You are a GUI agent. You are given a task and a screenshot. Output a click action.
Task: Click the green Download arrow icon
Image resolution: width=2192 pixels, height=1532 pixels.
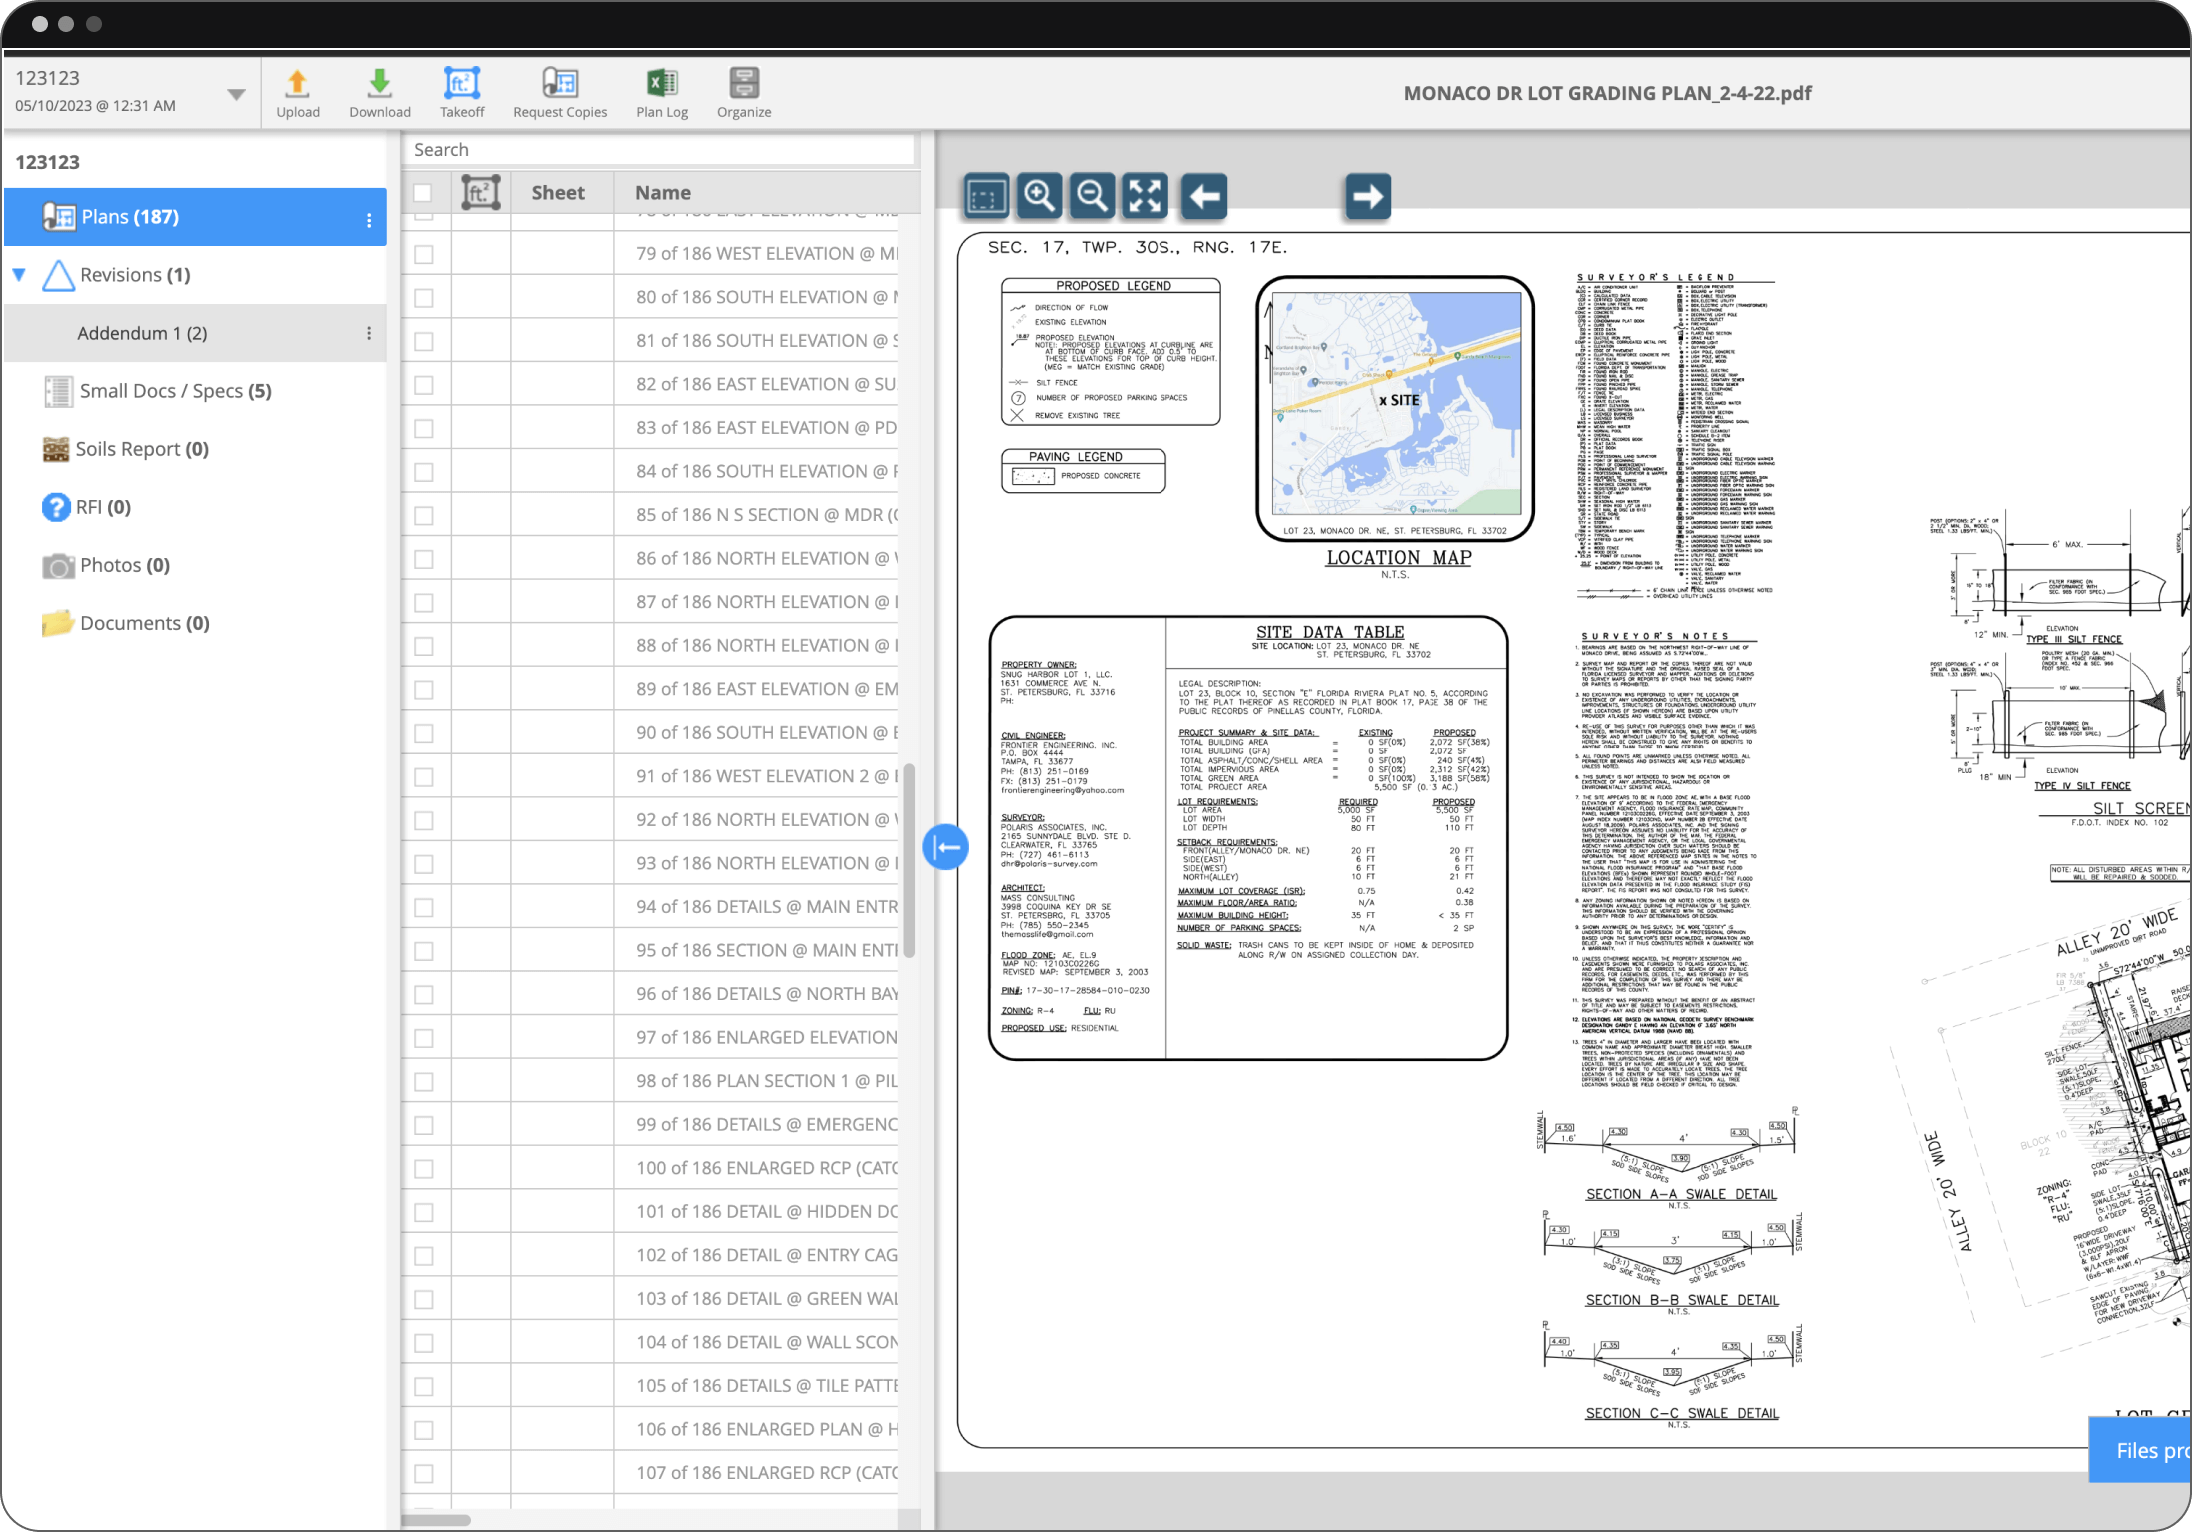tap(379, 84)
